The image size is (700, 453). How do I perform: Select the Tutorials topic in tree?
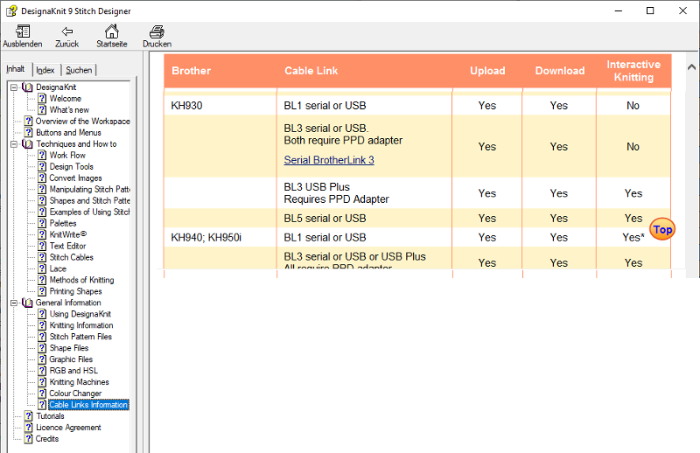click(x=50, y=416)
